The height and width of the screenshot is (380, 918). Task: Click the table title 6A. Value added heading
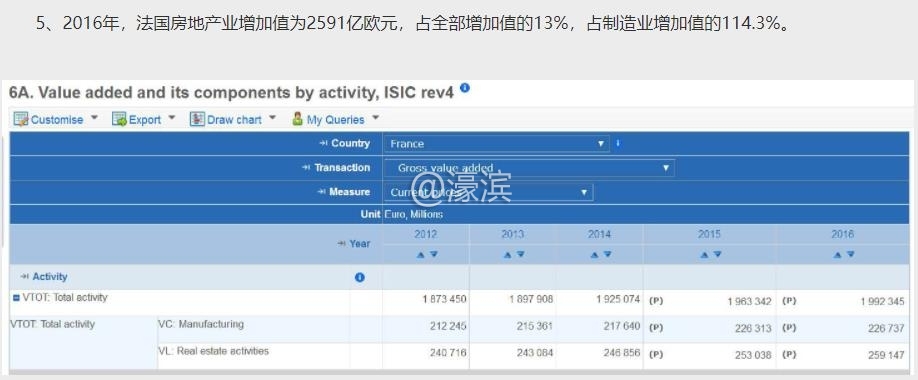(231, 93)
